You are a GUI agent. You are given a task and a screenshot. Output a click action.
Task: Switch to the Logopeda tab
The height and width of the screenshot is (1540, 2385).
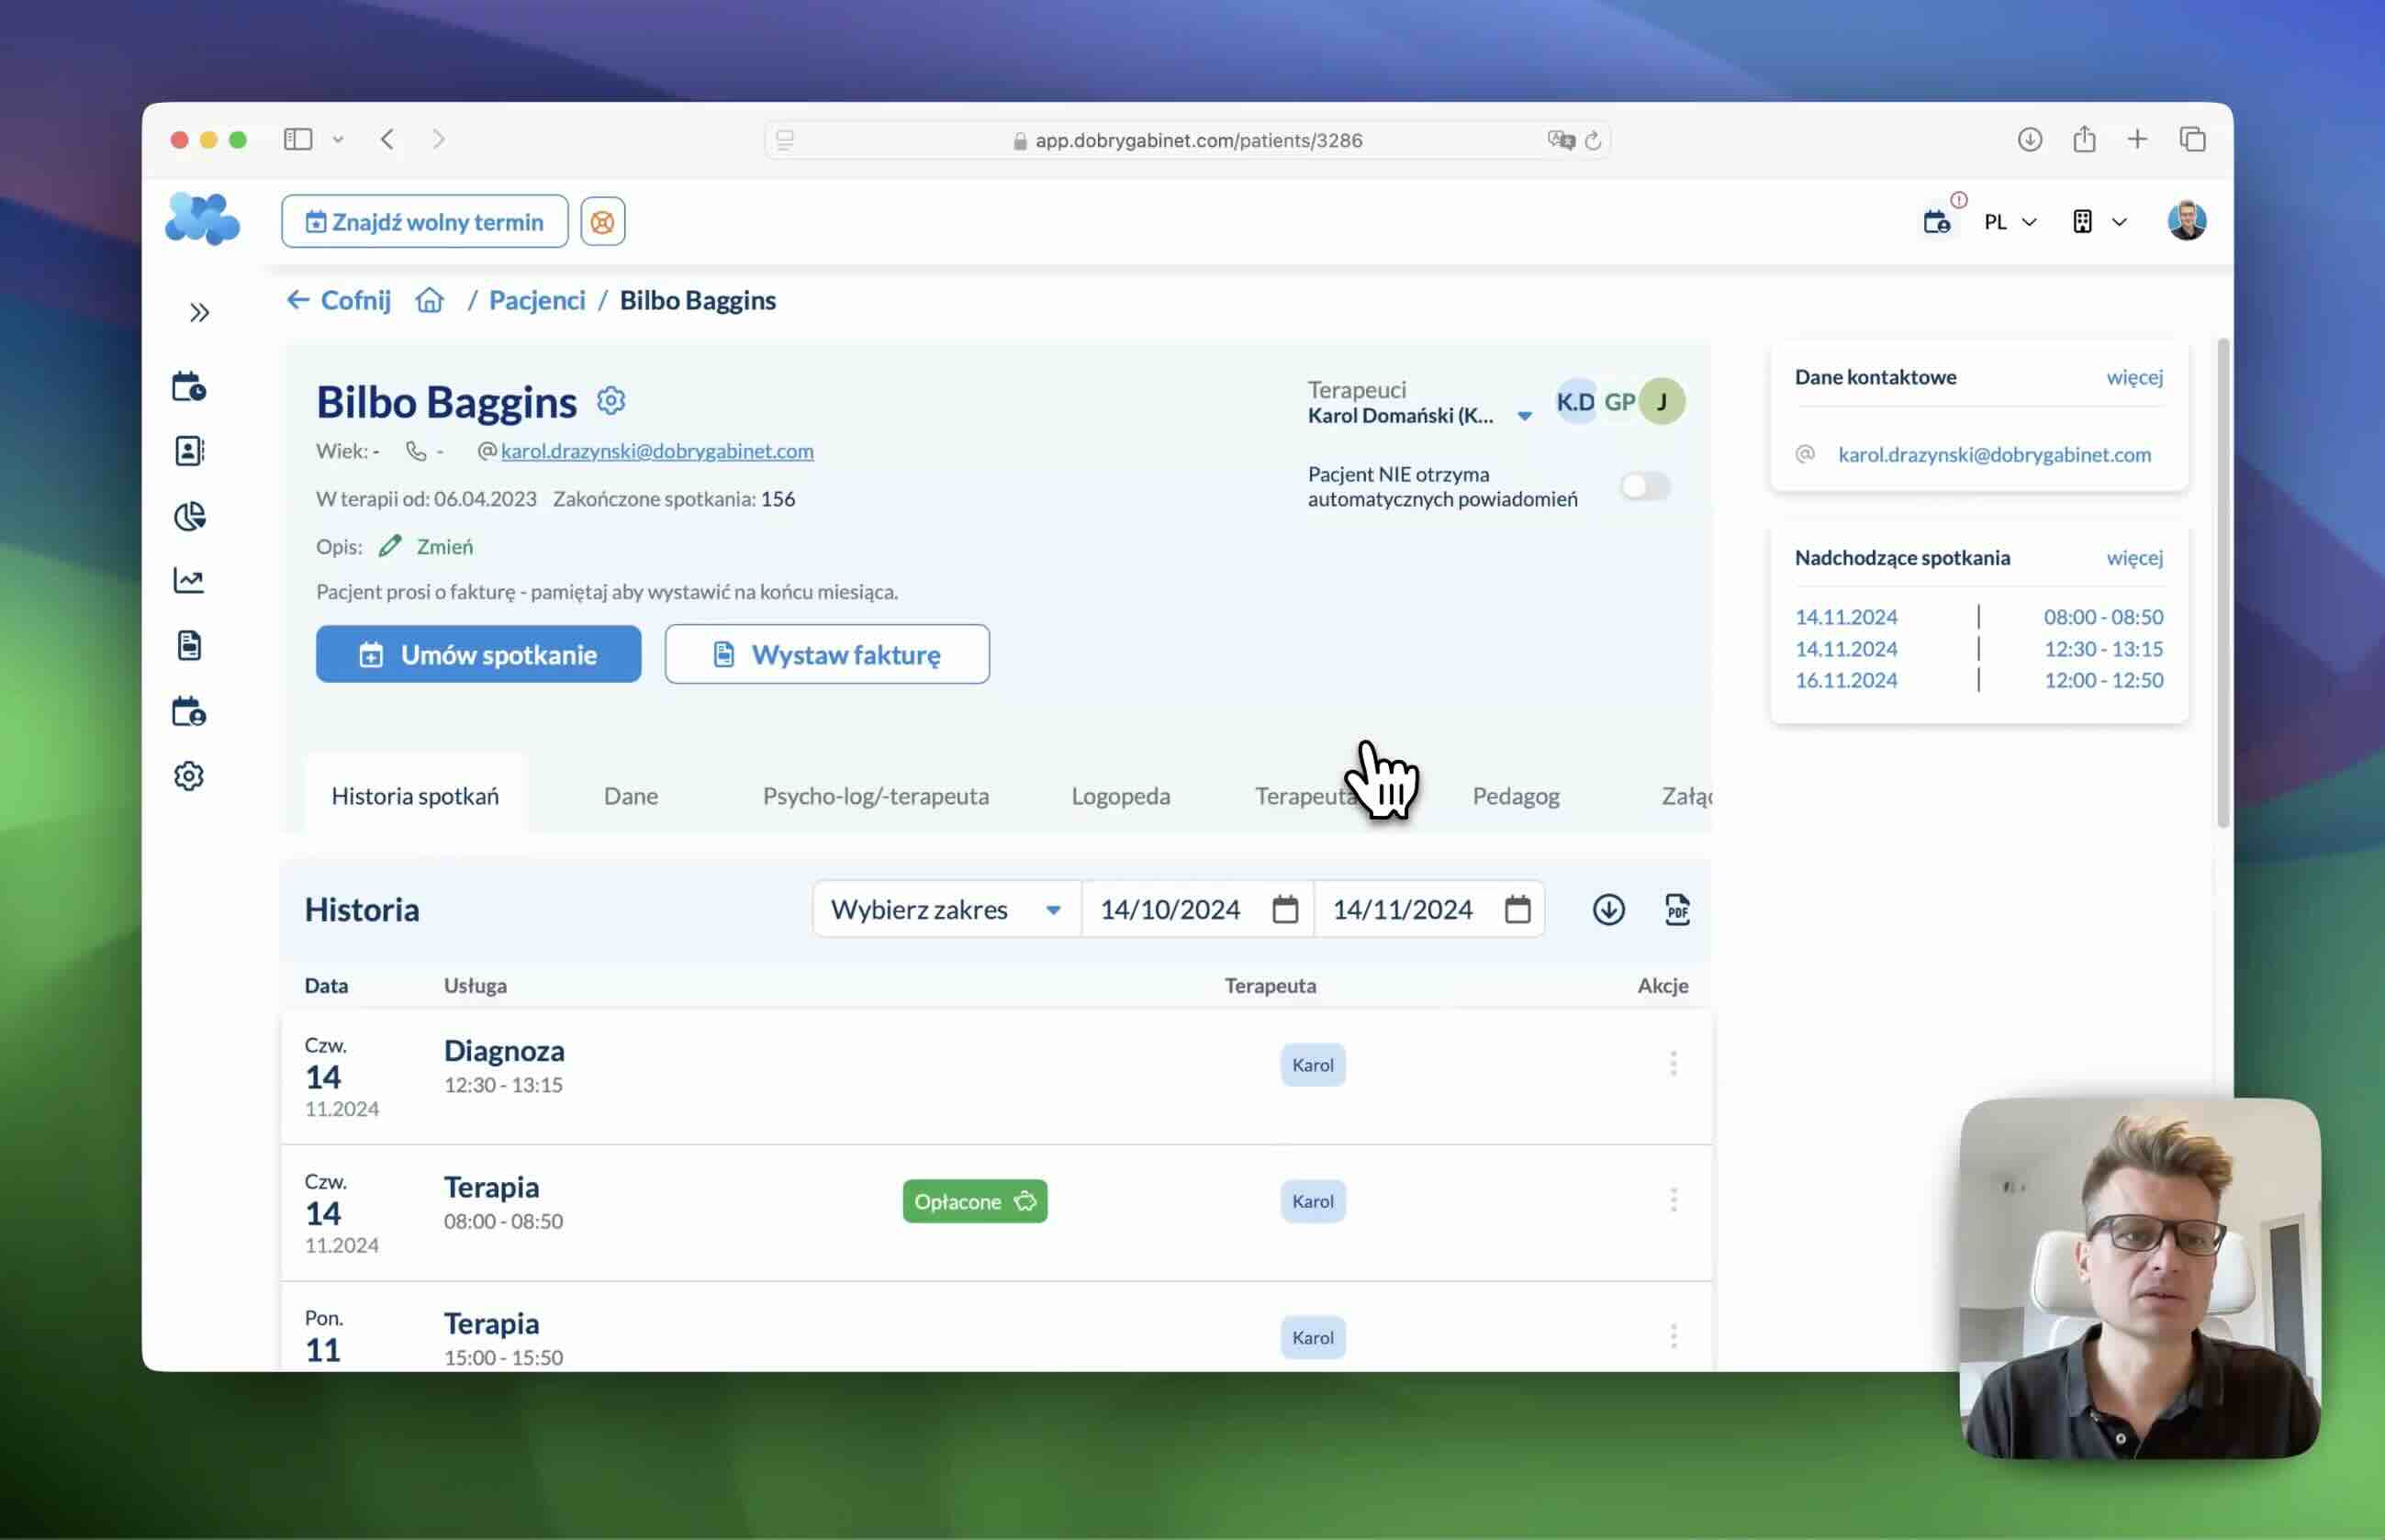pos(1120,796)
